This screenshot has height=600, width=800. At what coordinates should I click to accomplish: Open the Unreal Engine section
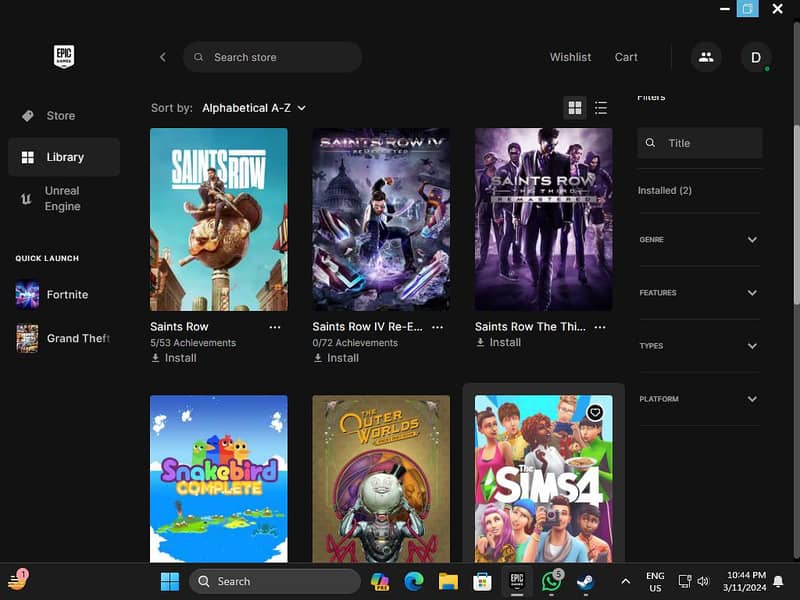point(63,198)
